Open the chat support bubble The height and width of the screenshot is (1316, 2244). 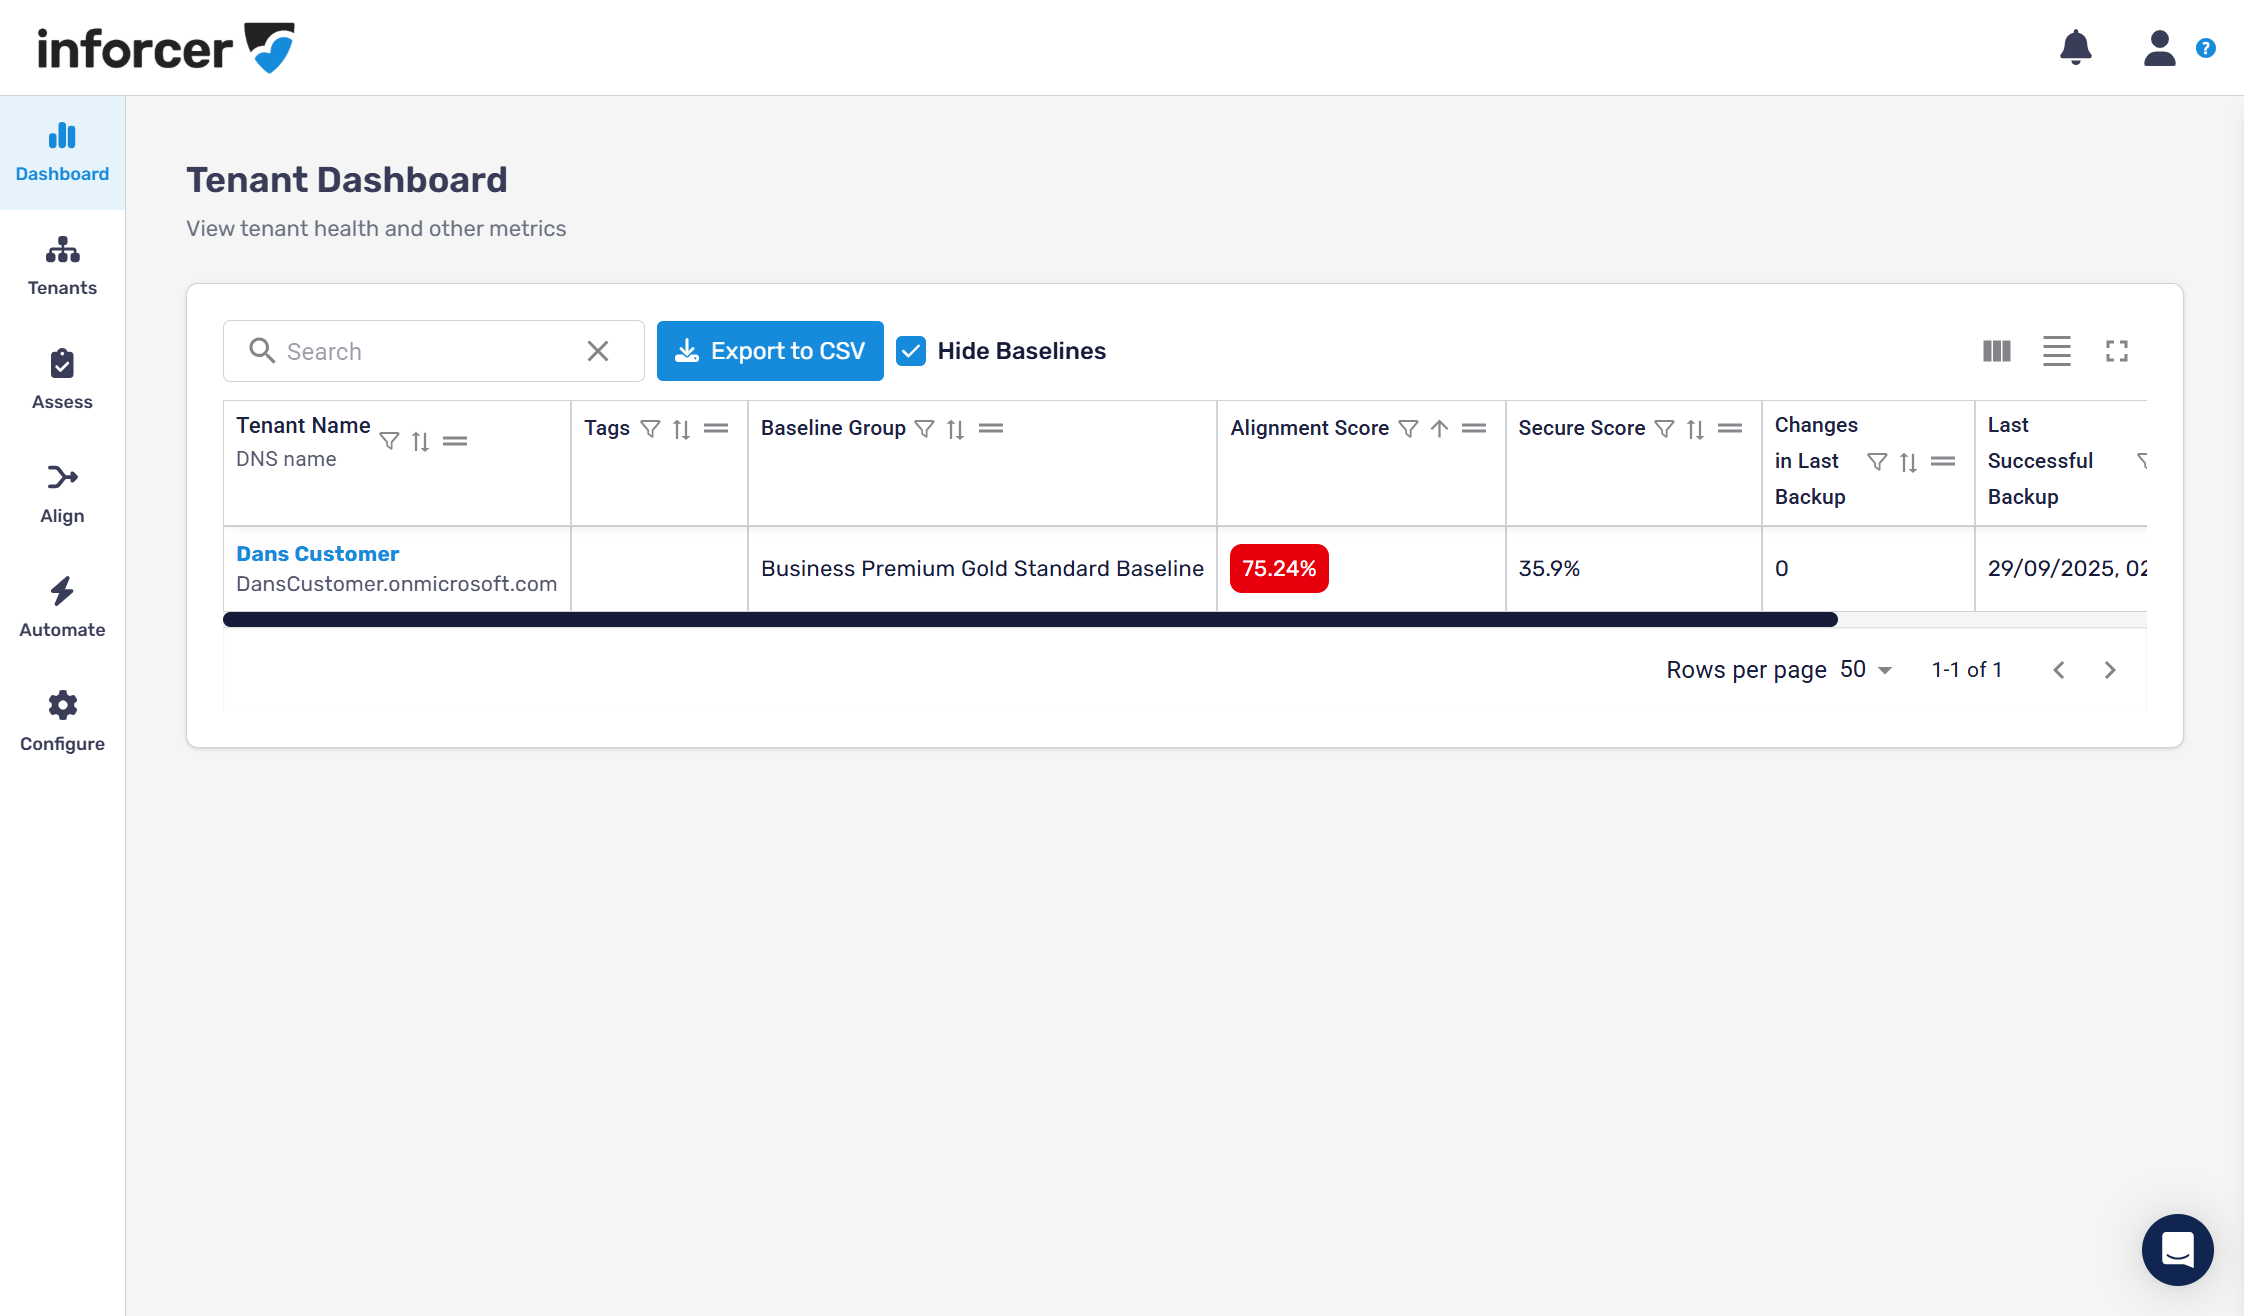(x=2177, y=1249)
